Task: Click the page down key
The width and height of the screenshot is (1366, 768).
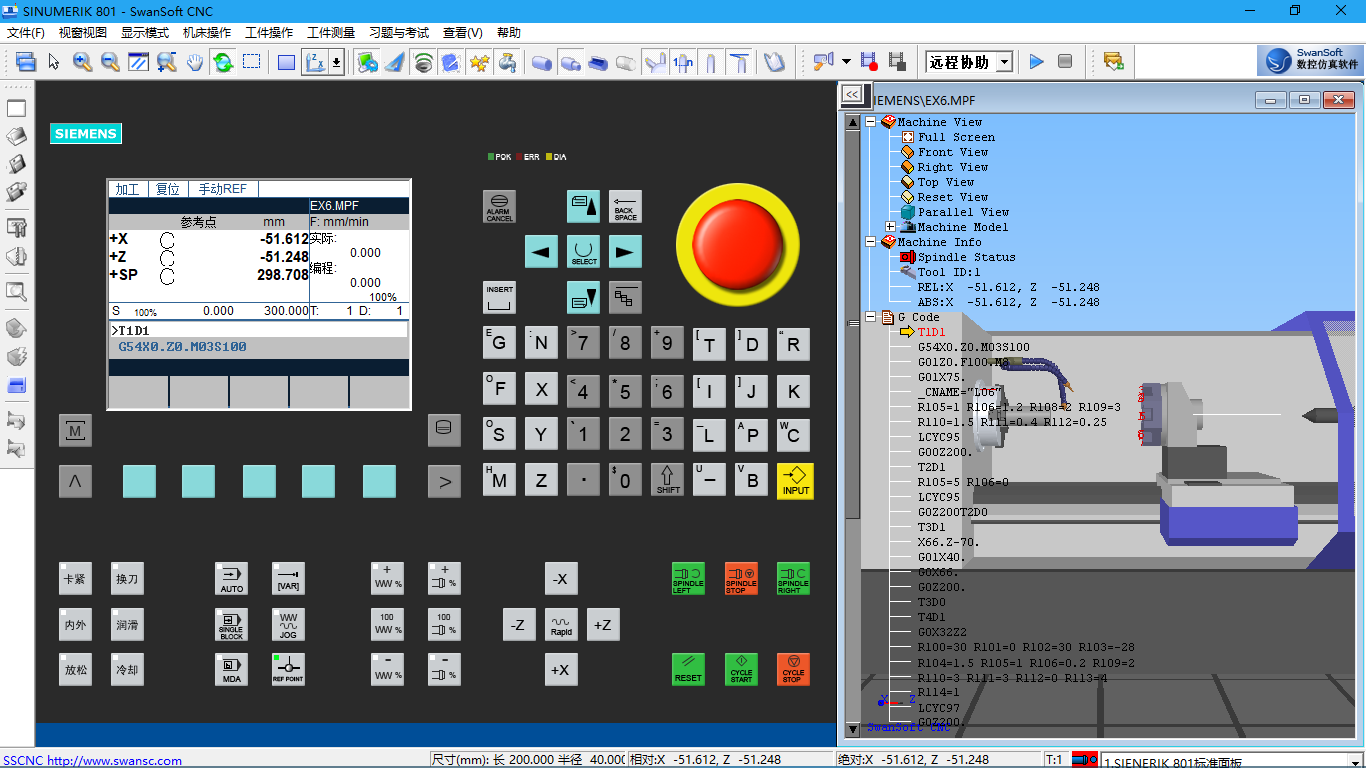Action: tap(584, 297)
